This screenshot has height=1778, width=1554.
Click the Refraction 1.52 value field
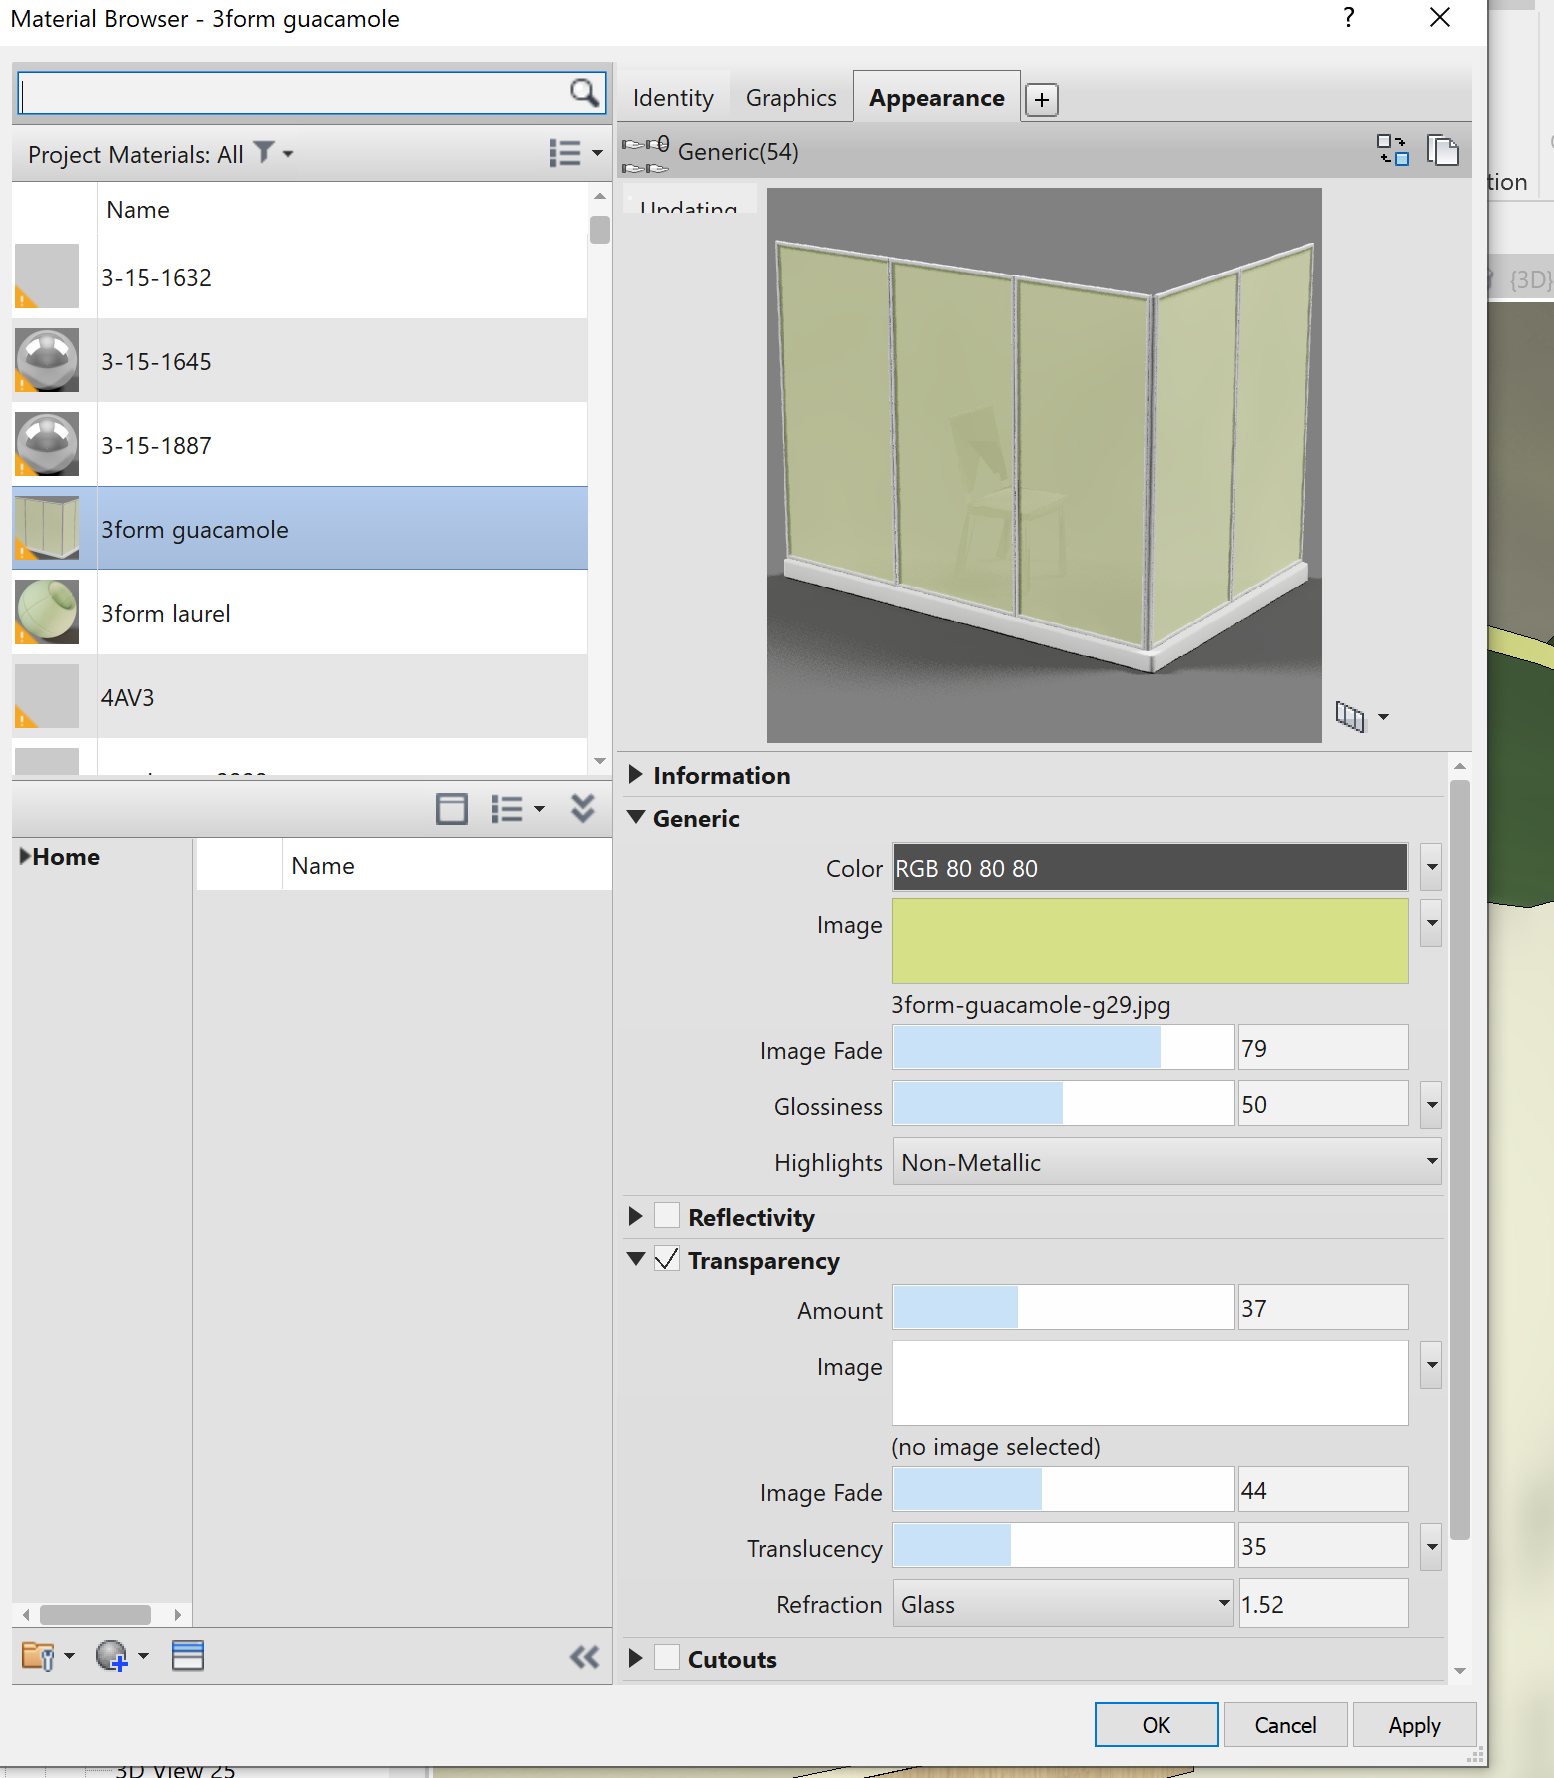(x=1323, y=1603)
